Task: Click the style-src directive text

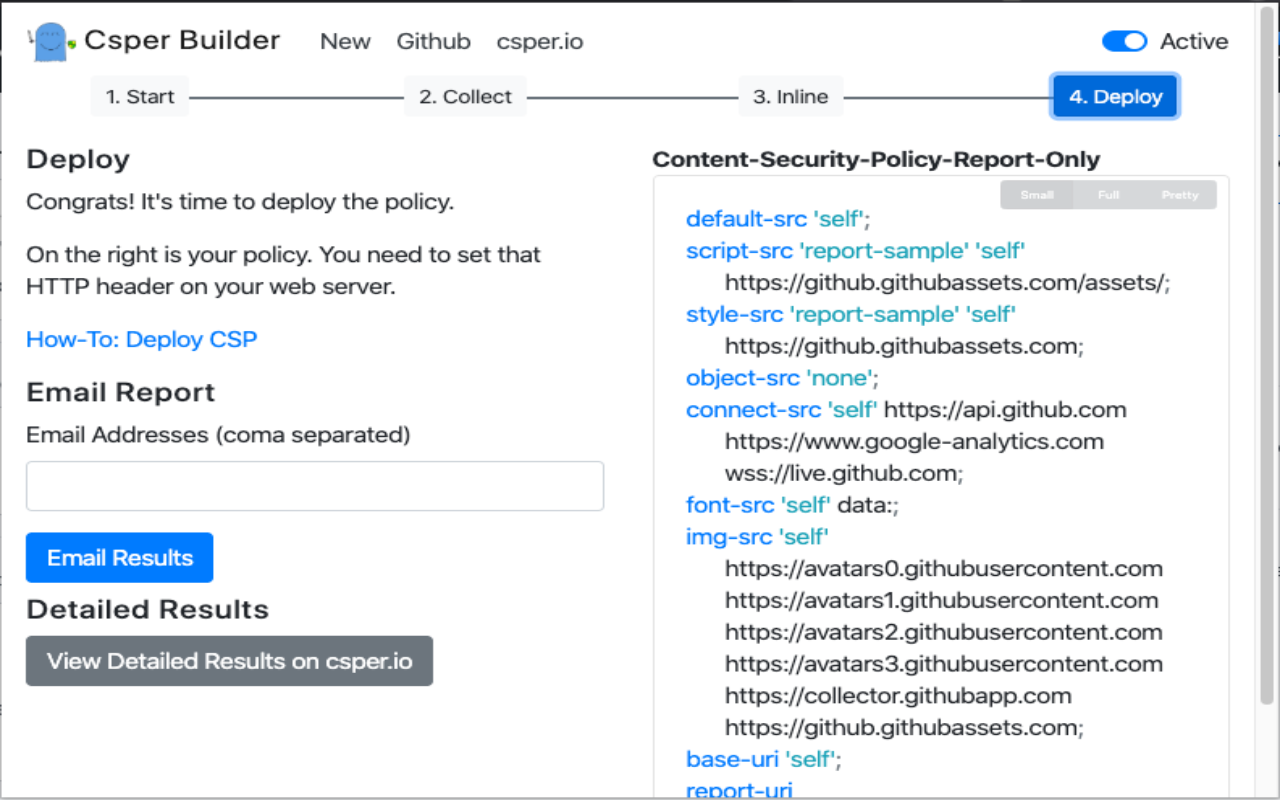Action: coord(734,314)
